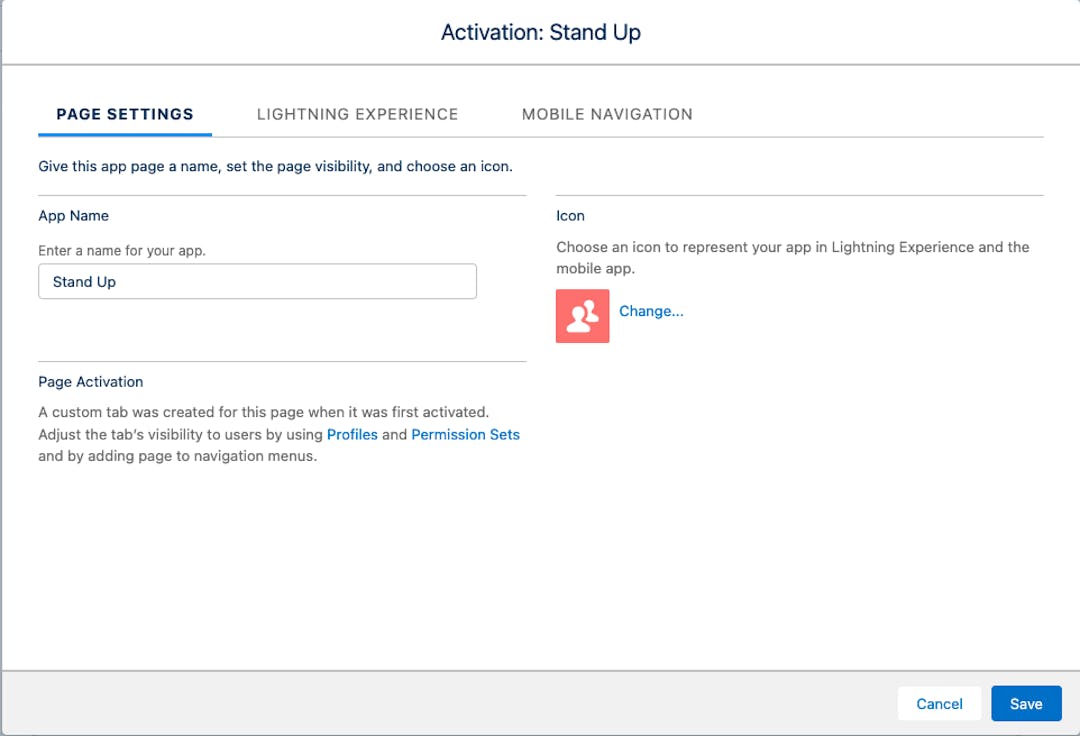Click the Change link beside the icon

click(651, 311)
